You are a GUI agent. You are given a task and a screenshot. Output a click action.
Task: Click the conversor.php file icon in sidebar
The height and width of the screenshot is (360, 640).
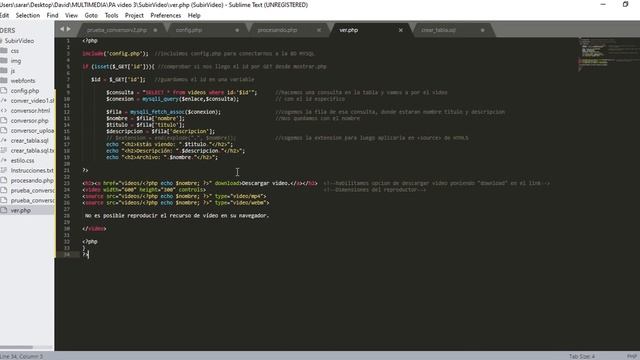pyautogui.click(x=4, y=120)
